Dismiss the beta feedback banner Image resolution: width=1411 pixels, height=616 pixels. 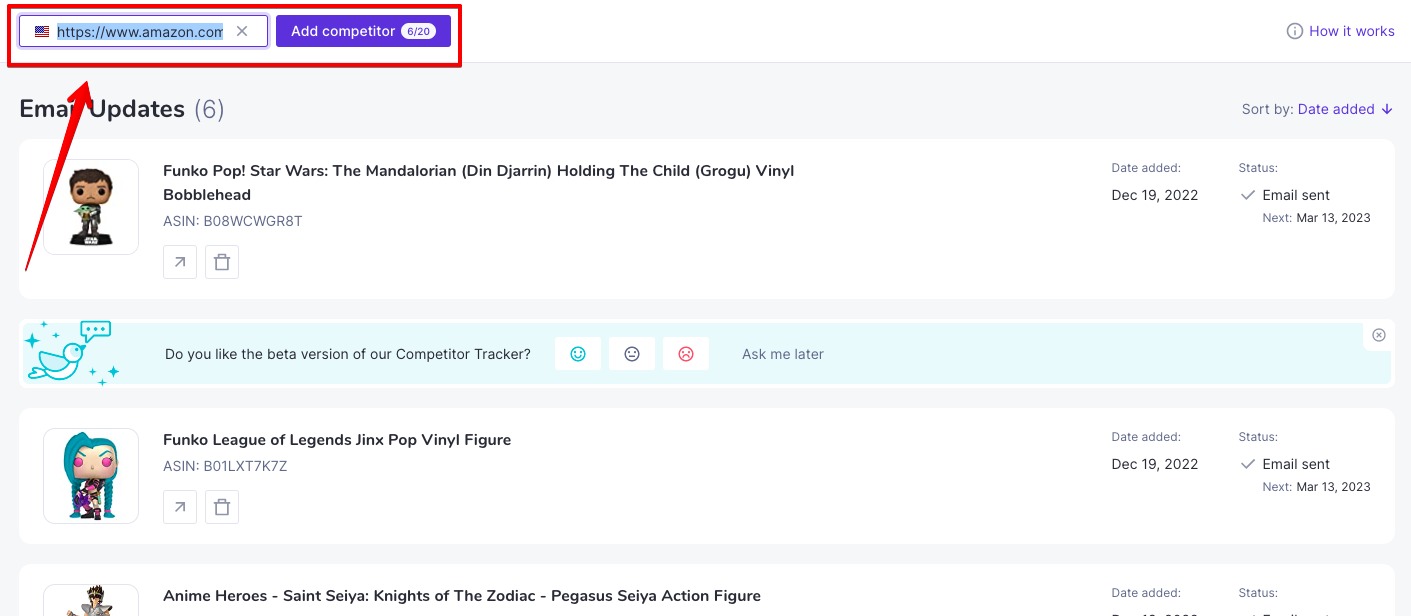click(1379, 335)
